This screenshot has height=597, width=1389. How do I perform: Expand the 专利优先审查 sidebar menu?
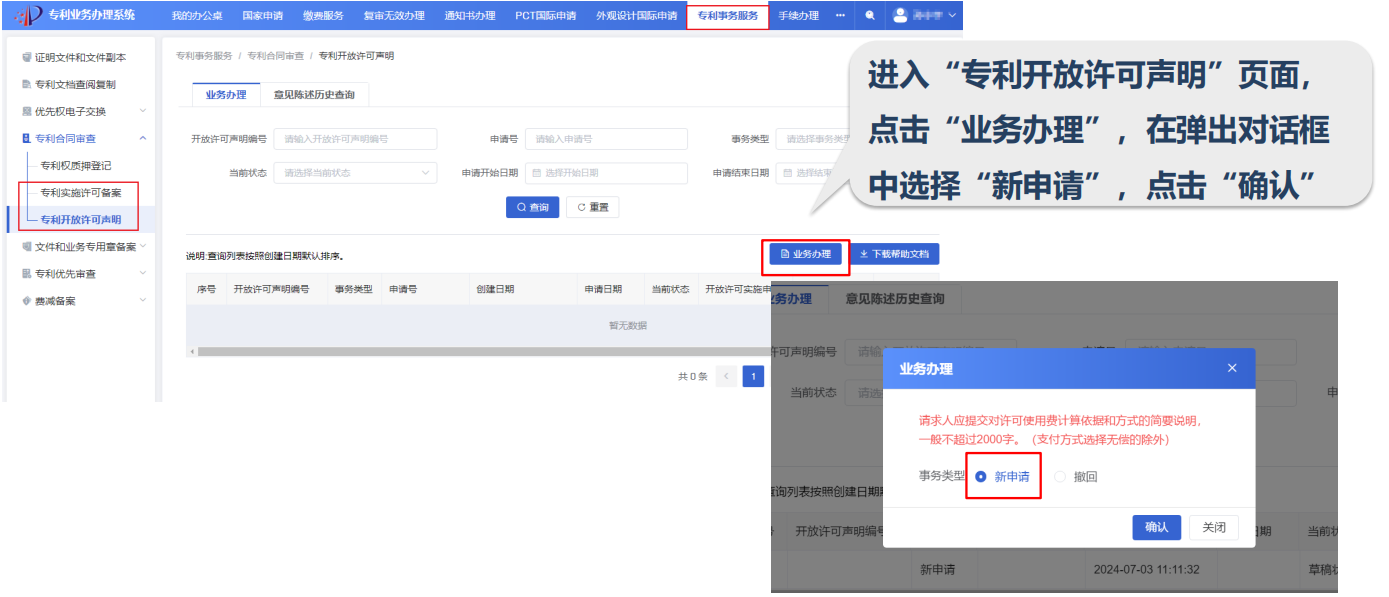click(143, 274)
